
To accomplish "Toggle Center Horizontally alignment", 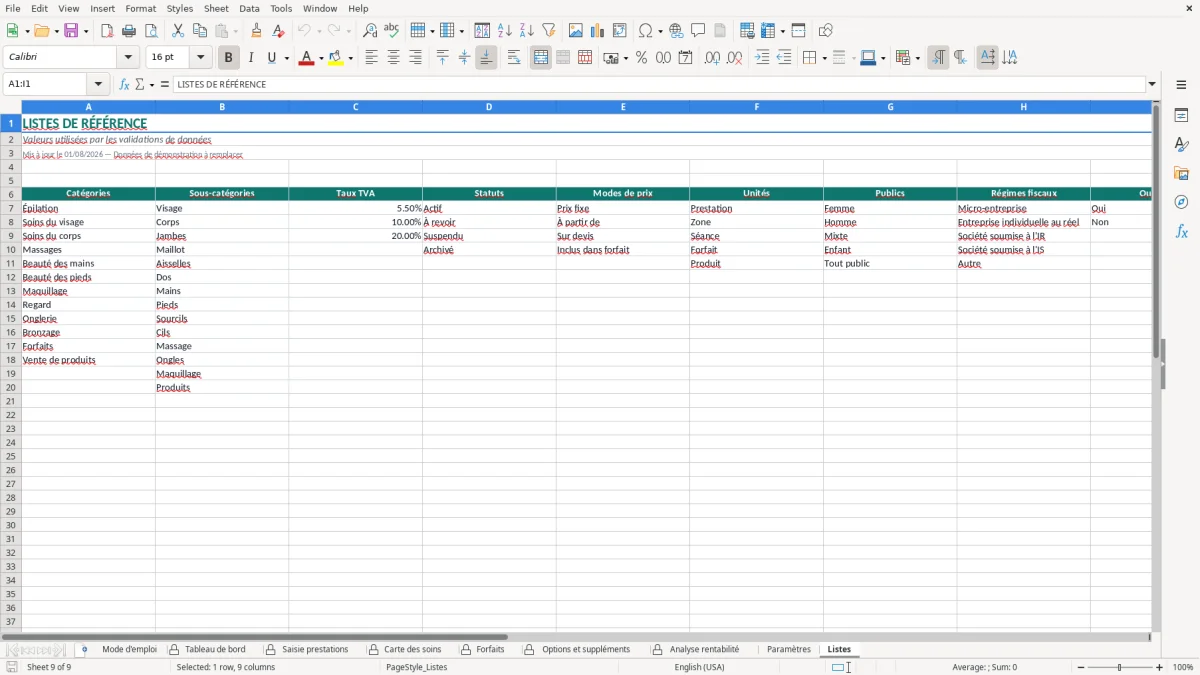I will click(x=393, y=58).
